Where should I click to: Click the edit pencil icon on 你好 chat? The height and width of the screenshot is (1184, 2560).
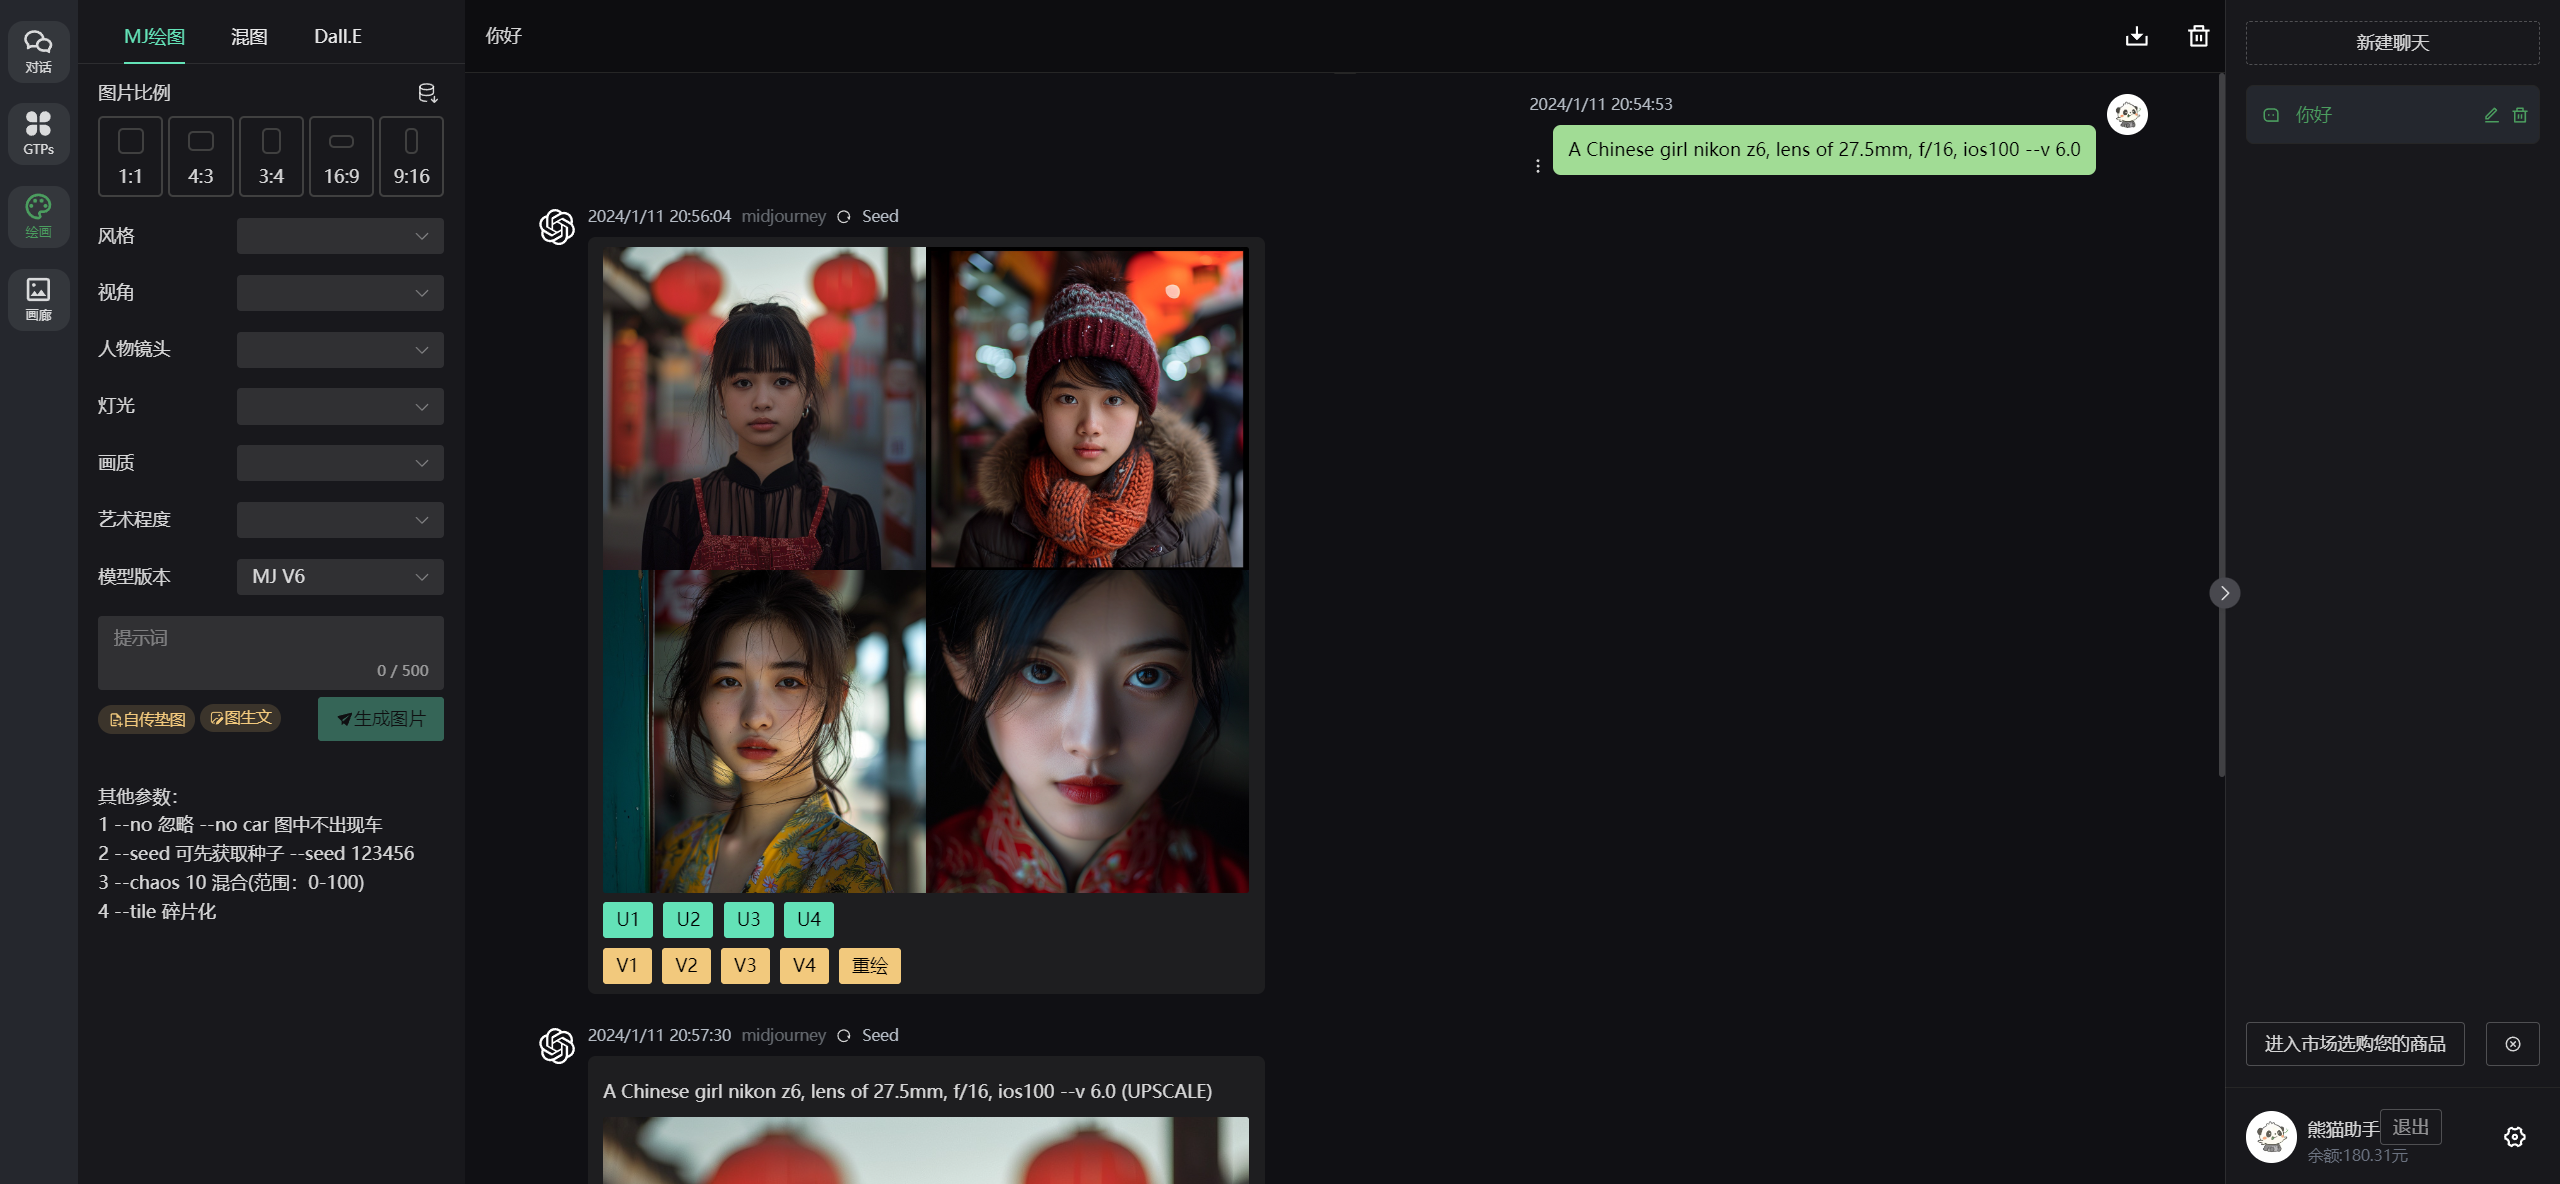coord(2491,115)
